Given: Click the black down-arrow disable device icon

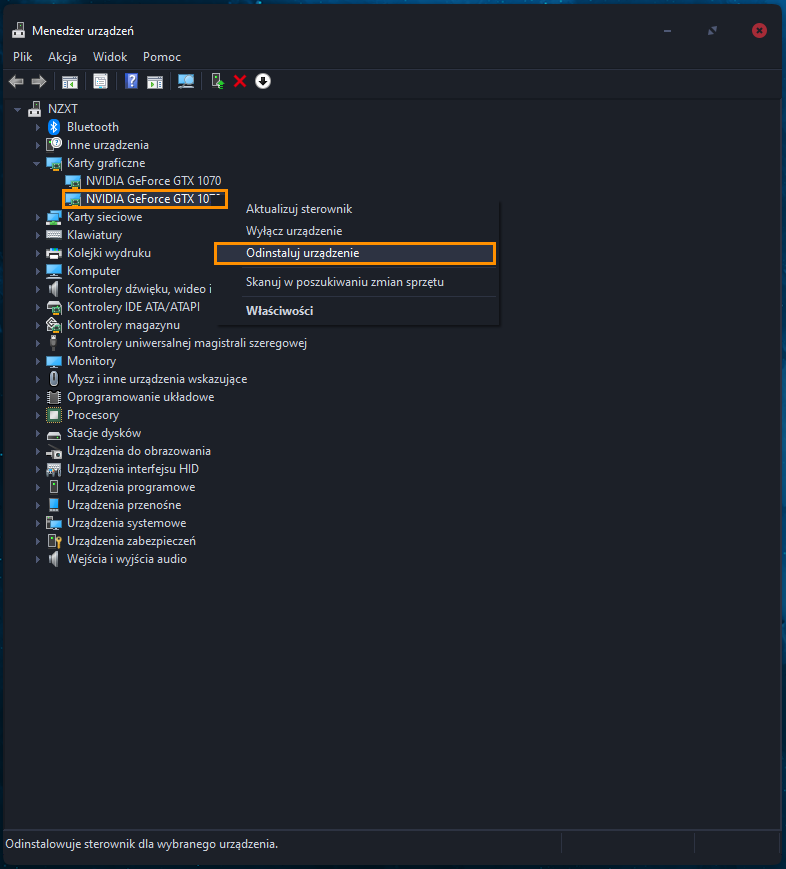Looking at the screenshot, I should 263,81.
